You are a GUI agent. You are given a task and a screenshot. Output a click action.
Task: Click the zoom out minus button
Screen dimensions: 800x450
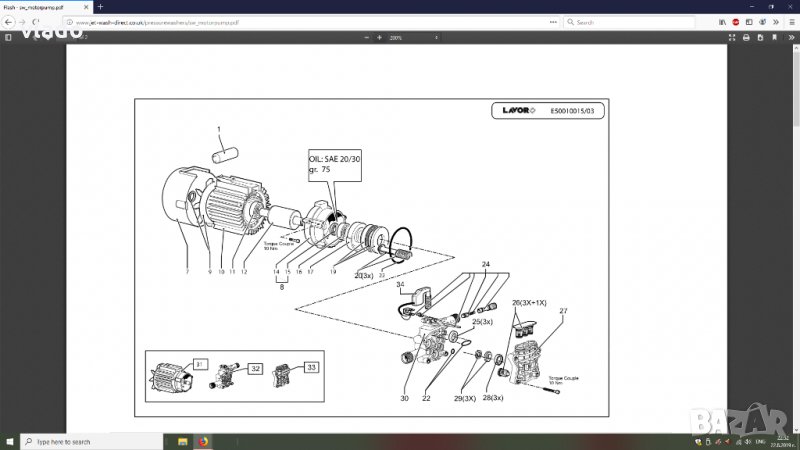click(x=367, y=37)
